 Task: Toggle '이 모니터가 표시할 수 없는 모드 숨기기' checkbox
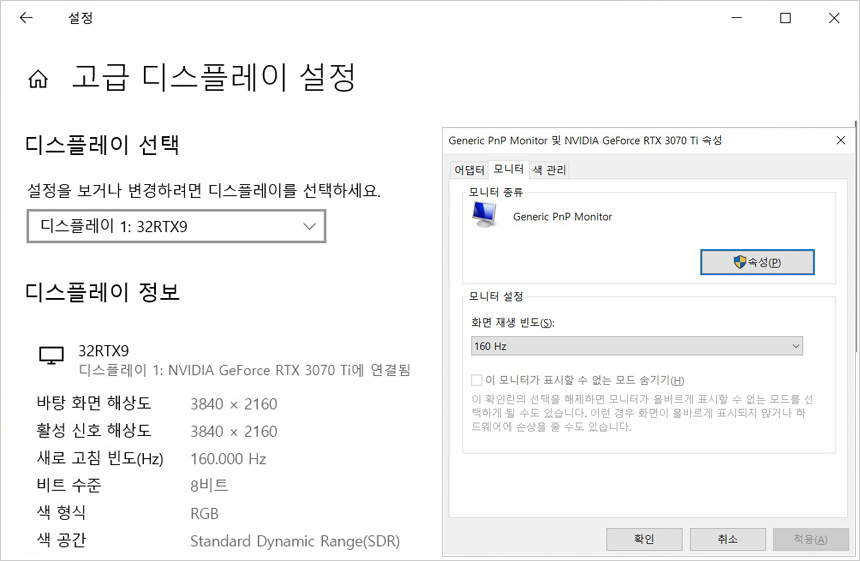tap(477, 380)
